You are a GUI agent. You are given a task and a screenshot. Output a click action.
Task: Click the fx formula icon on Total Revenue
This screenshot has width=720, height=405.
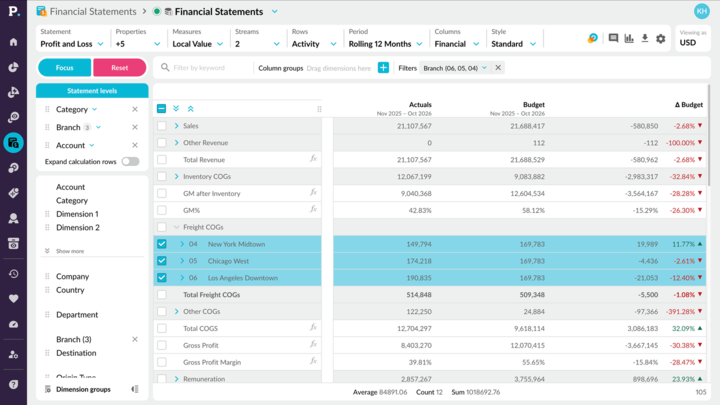(x=313, y=159)
